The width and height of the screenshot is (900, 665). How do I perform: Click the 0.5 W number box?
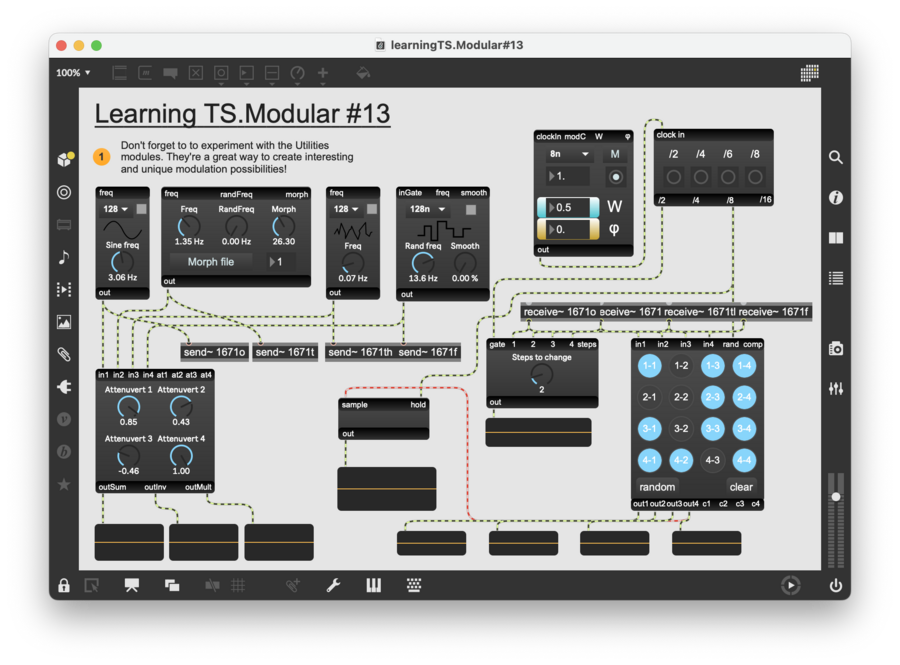568,207
